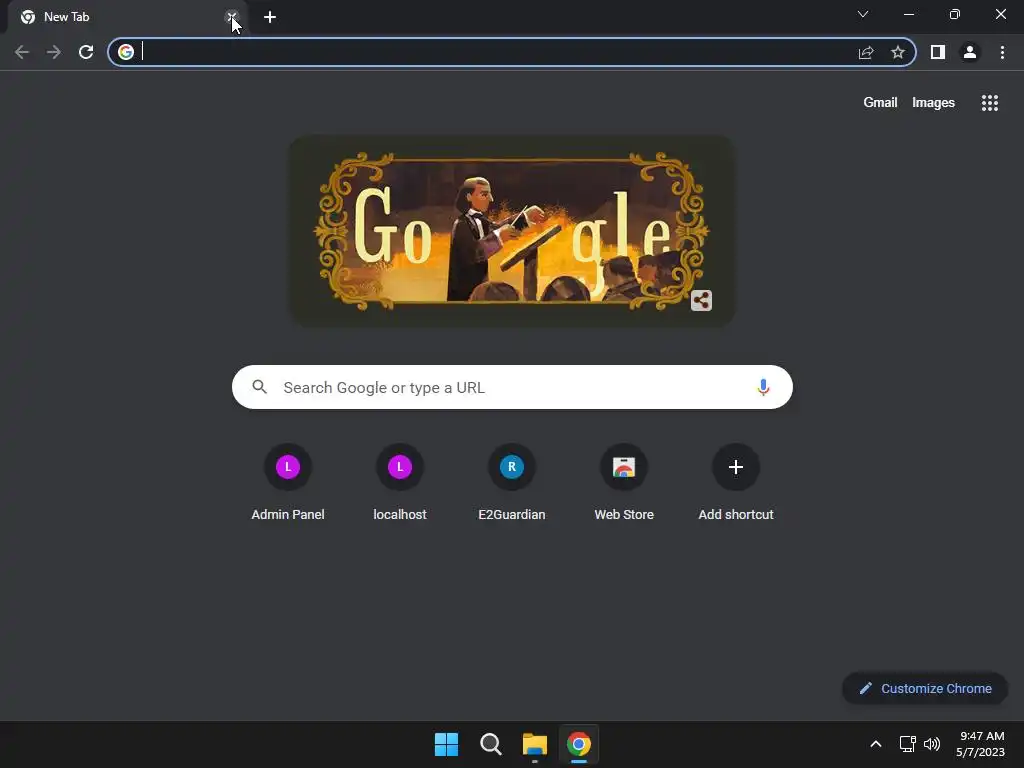Open the Google apps grid
Screen dimensions: 1024x768
point(989,103)
